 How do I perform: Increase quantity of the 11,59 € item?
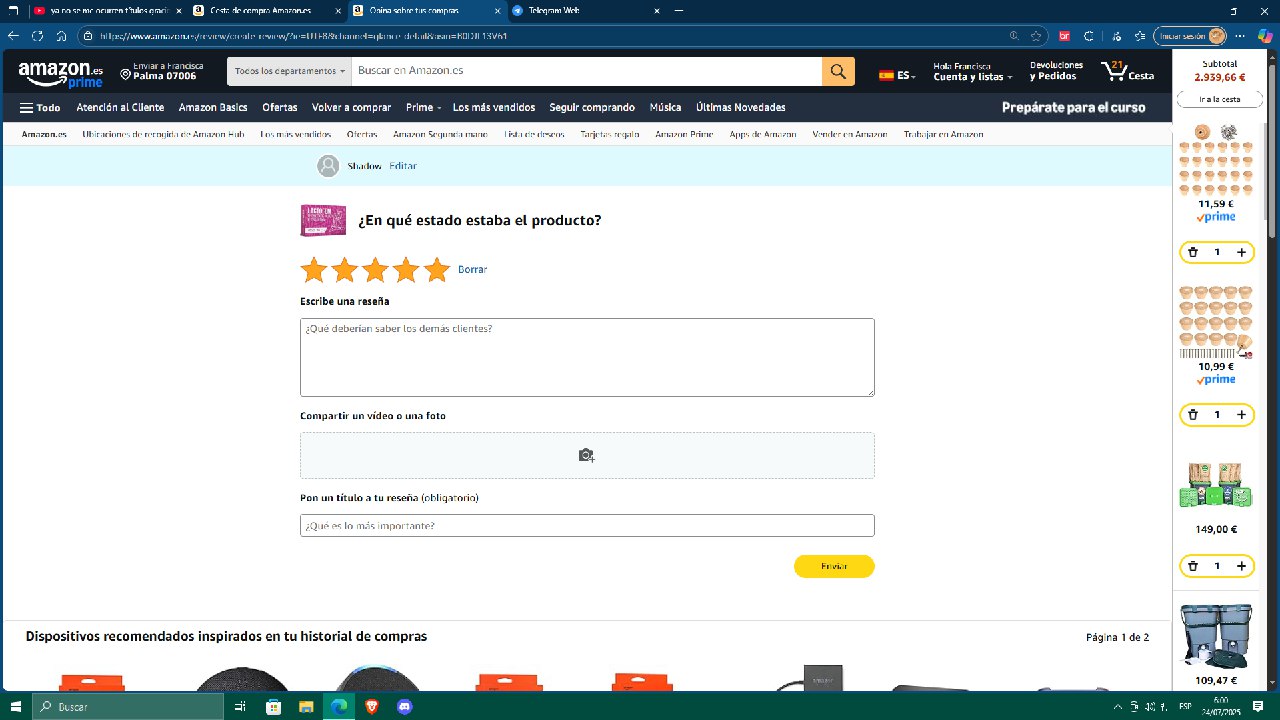tap(1241, 252)
